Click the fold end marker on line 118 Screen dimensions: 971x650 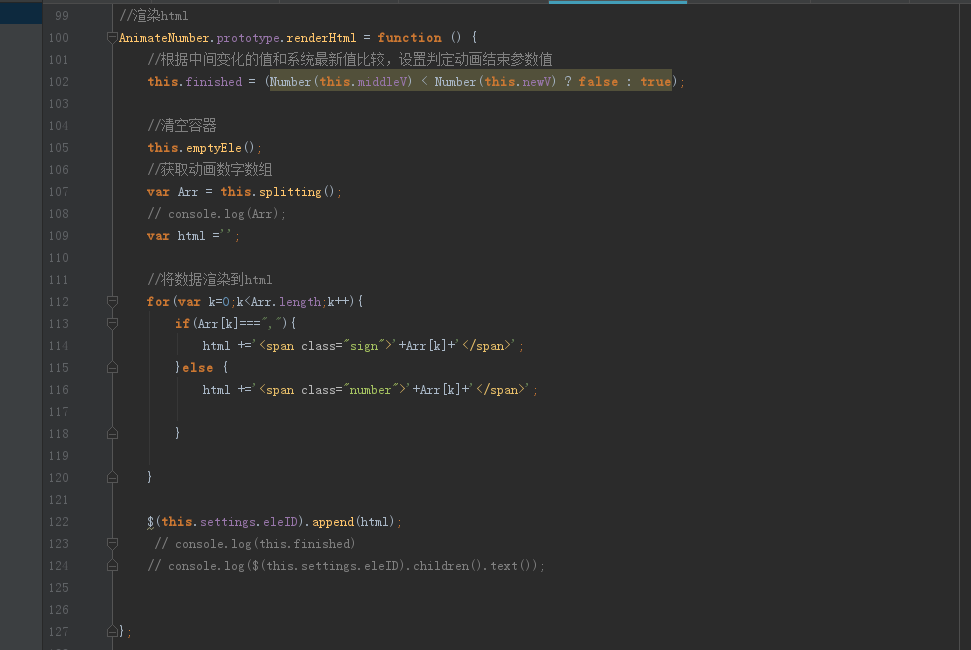(112, 433)
